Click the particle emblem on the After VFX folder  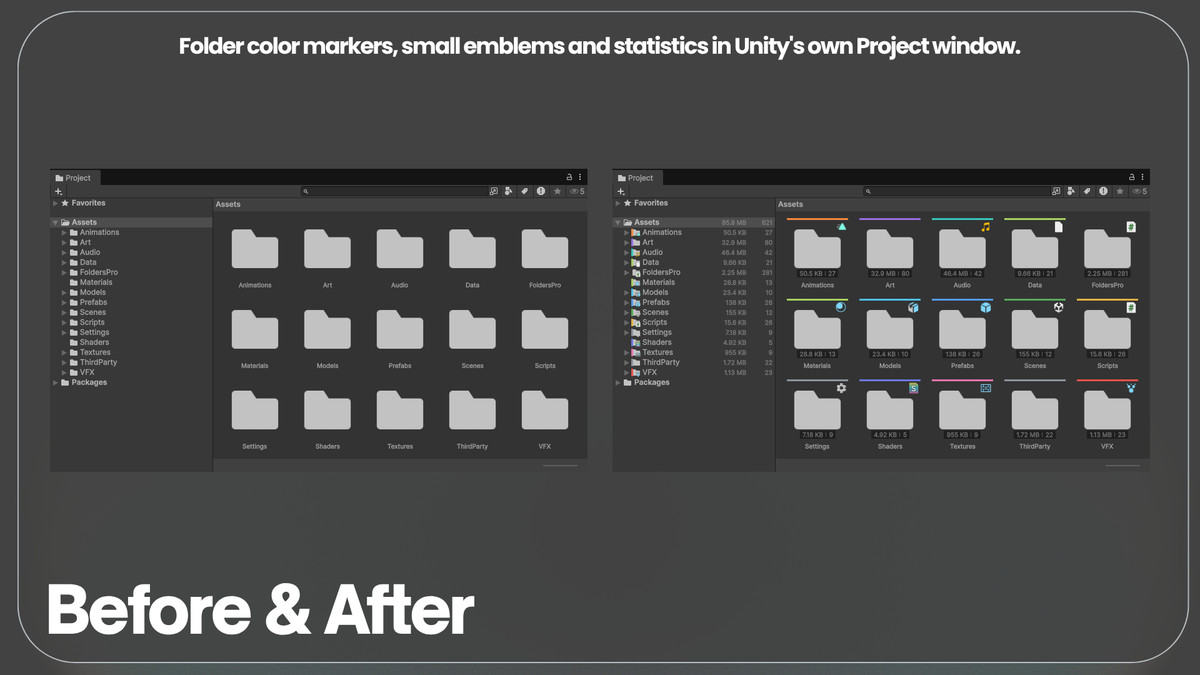1131,388
